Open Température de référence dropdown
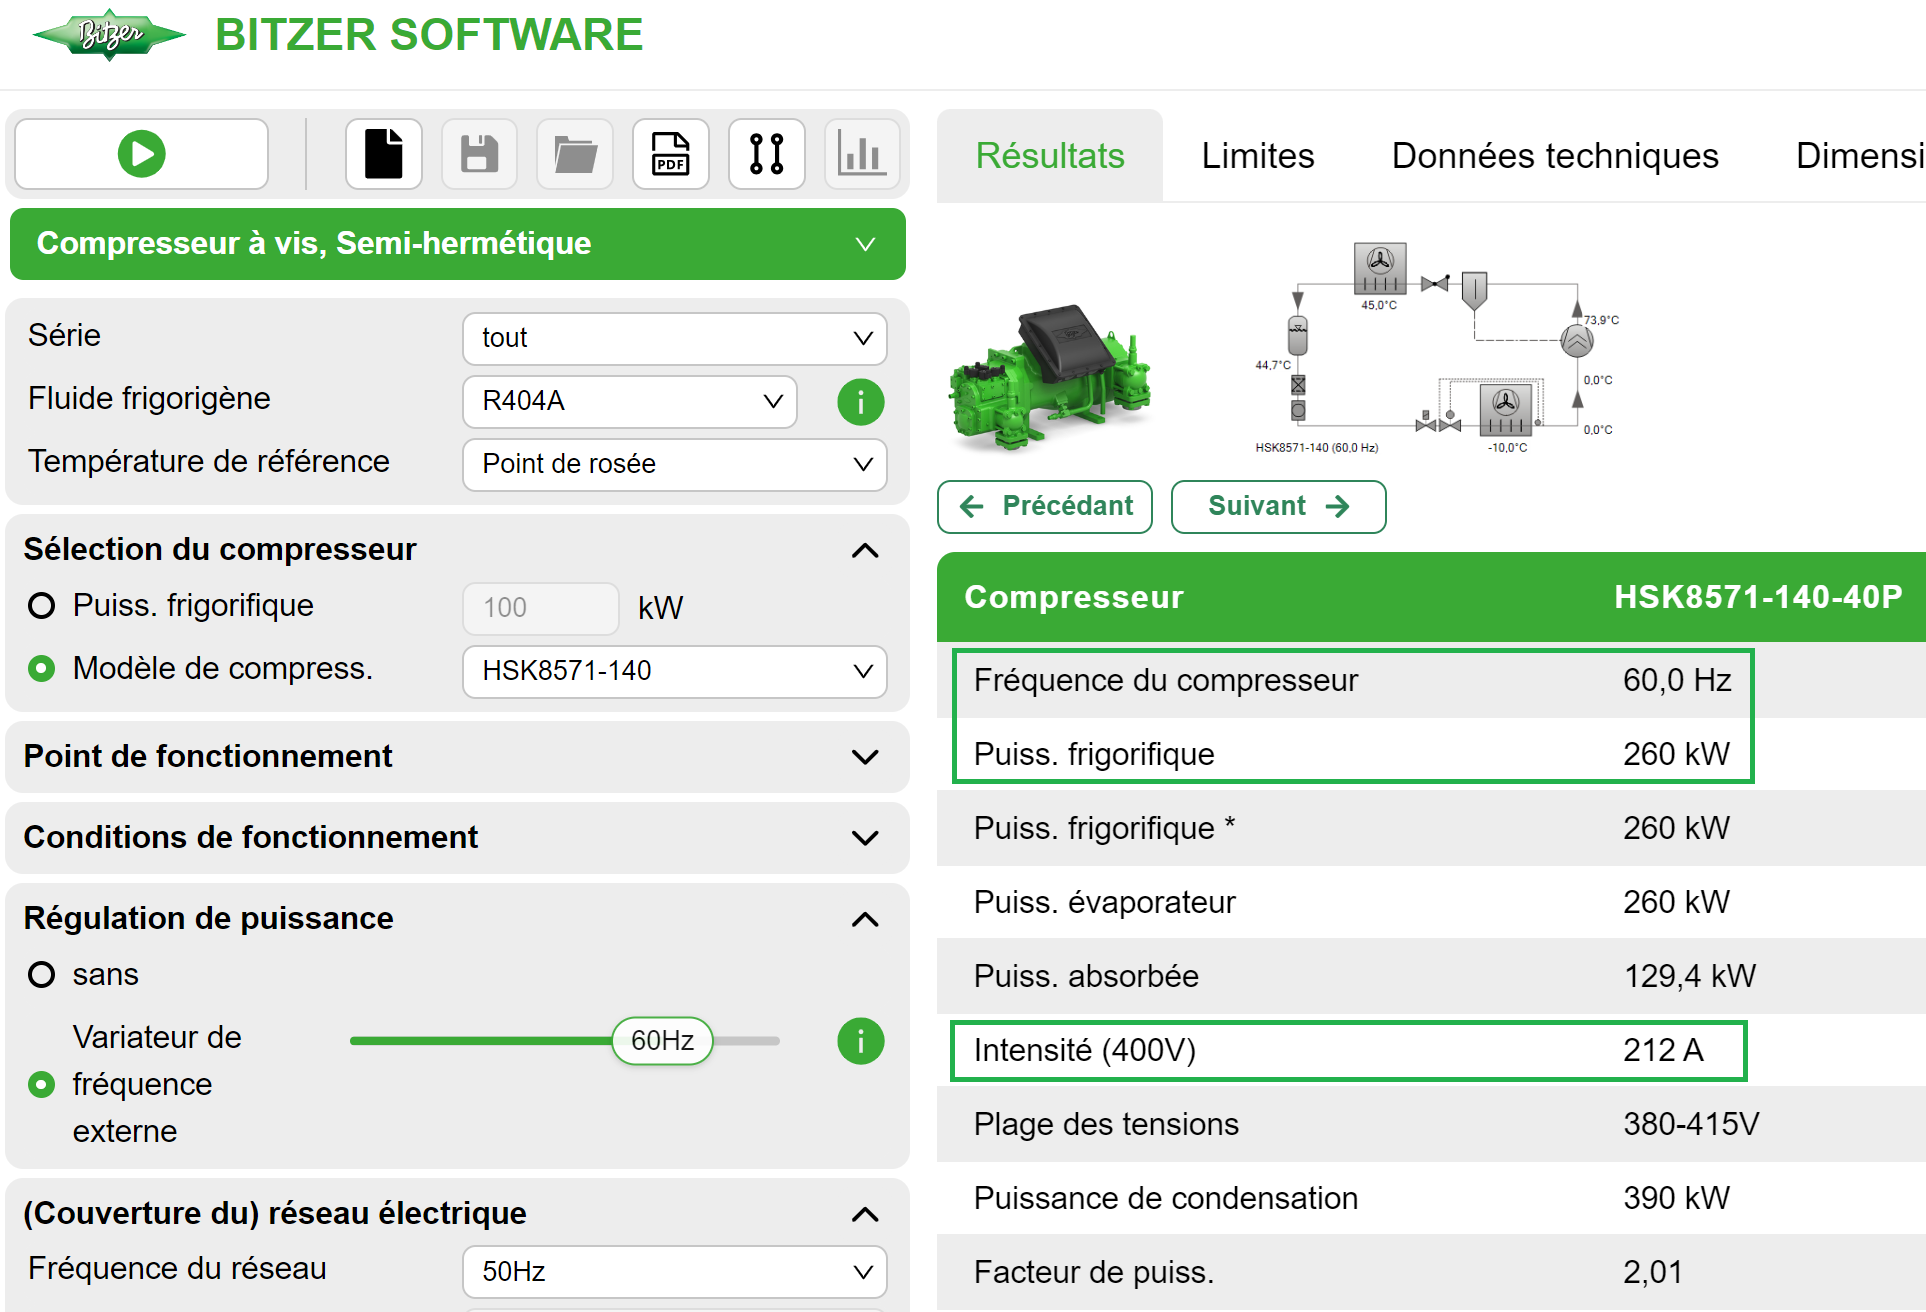The height and width of the screenshot is (1312, 1926). pyautogui.click(x=674, y=464)
